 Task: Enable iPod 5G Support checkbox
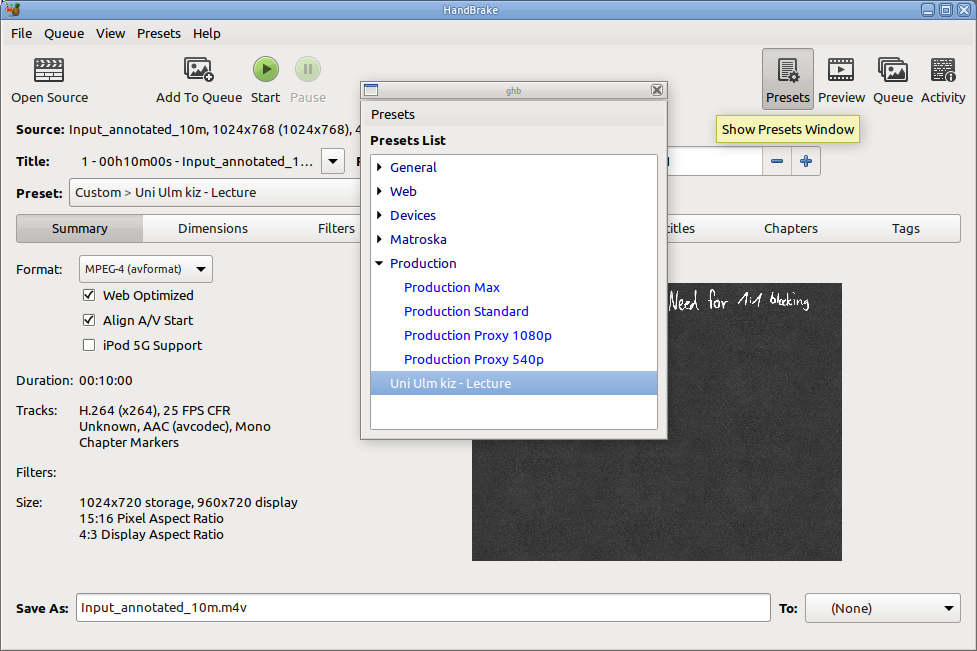[x=89, y=346]
